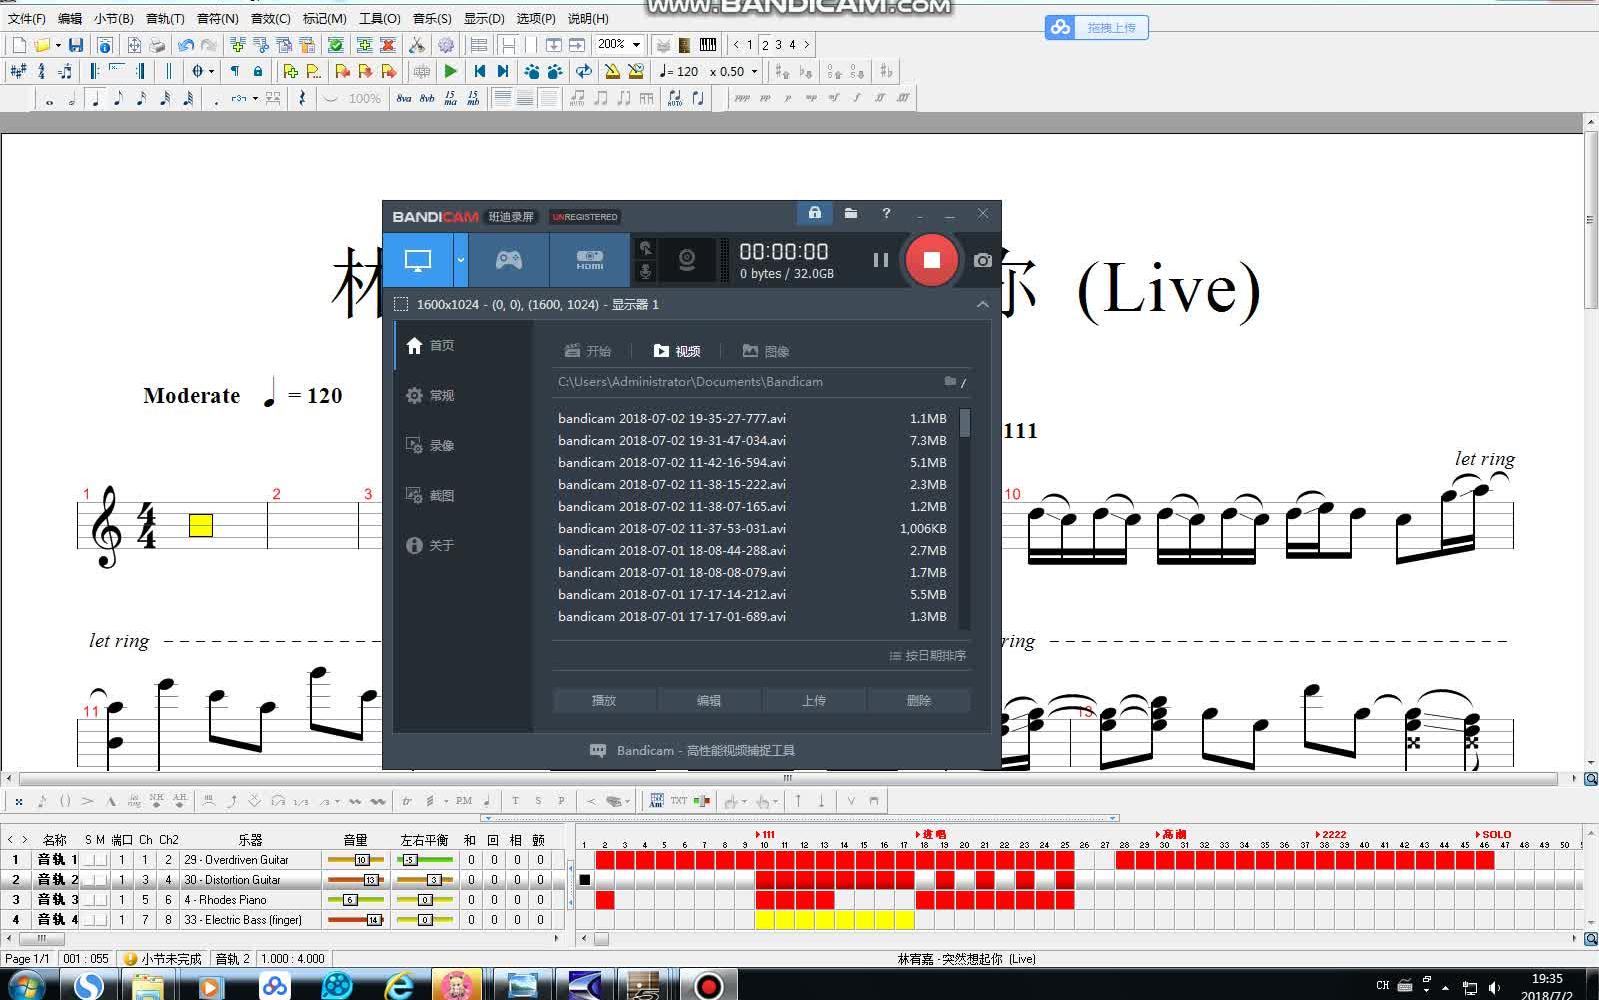This screenshot has height=1000, width=1599.
Task: Show the fretboard panel
Action: pyautogui.click(x=685, y=45)
